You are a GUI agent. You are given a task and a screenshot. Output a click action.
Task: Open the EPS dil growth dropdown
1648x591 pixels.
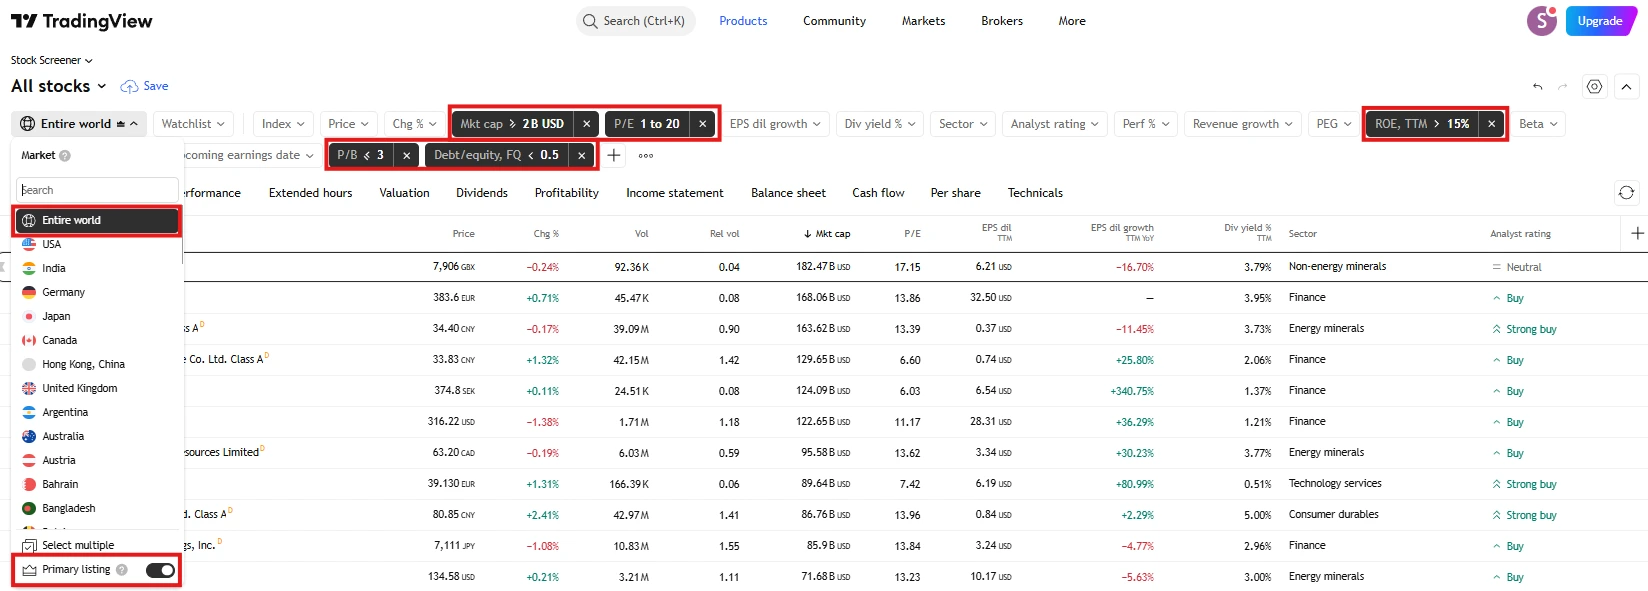tap(775, 124)
